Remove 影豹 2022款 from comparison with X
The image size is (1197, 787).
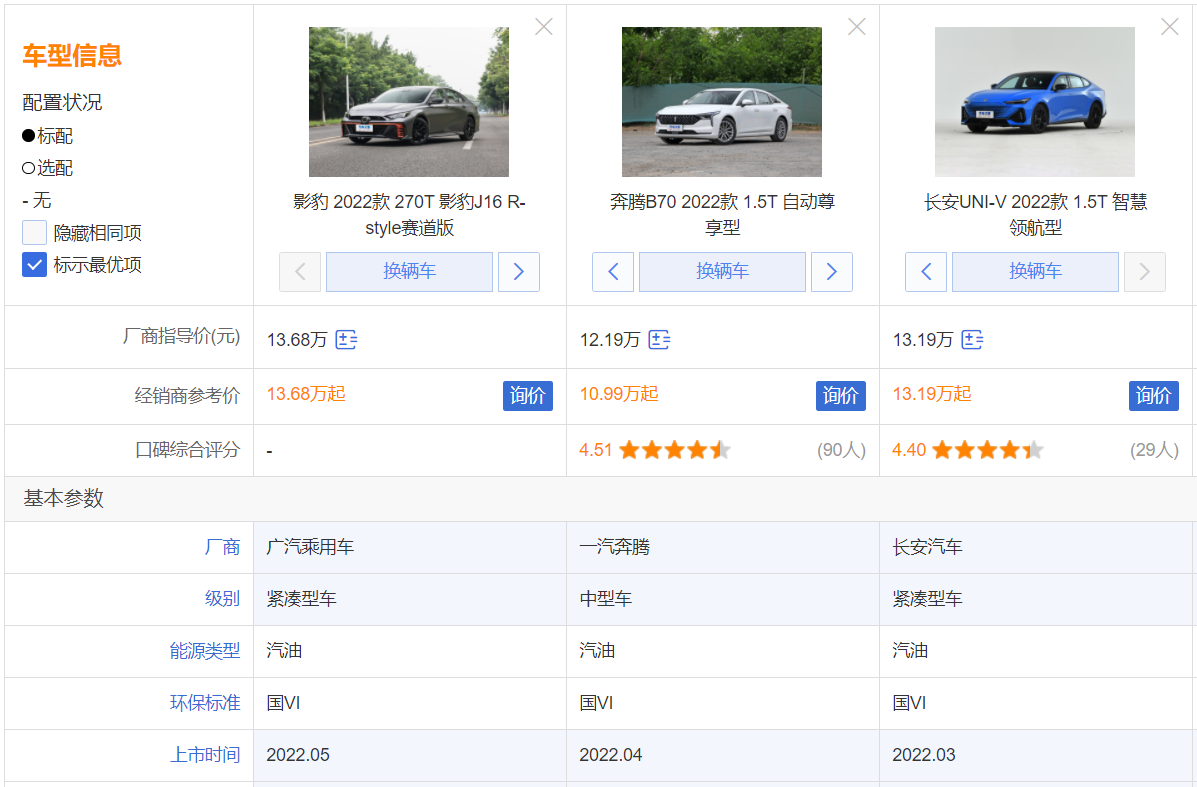(544, 27)
